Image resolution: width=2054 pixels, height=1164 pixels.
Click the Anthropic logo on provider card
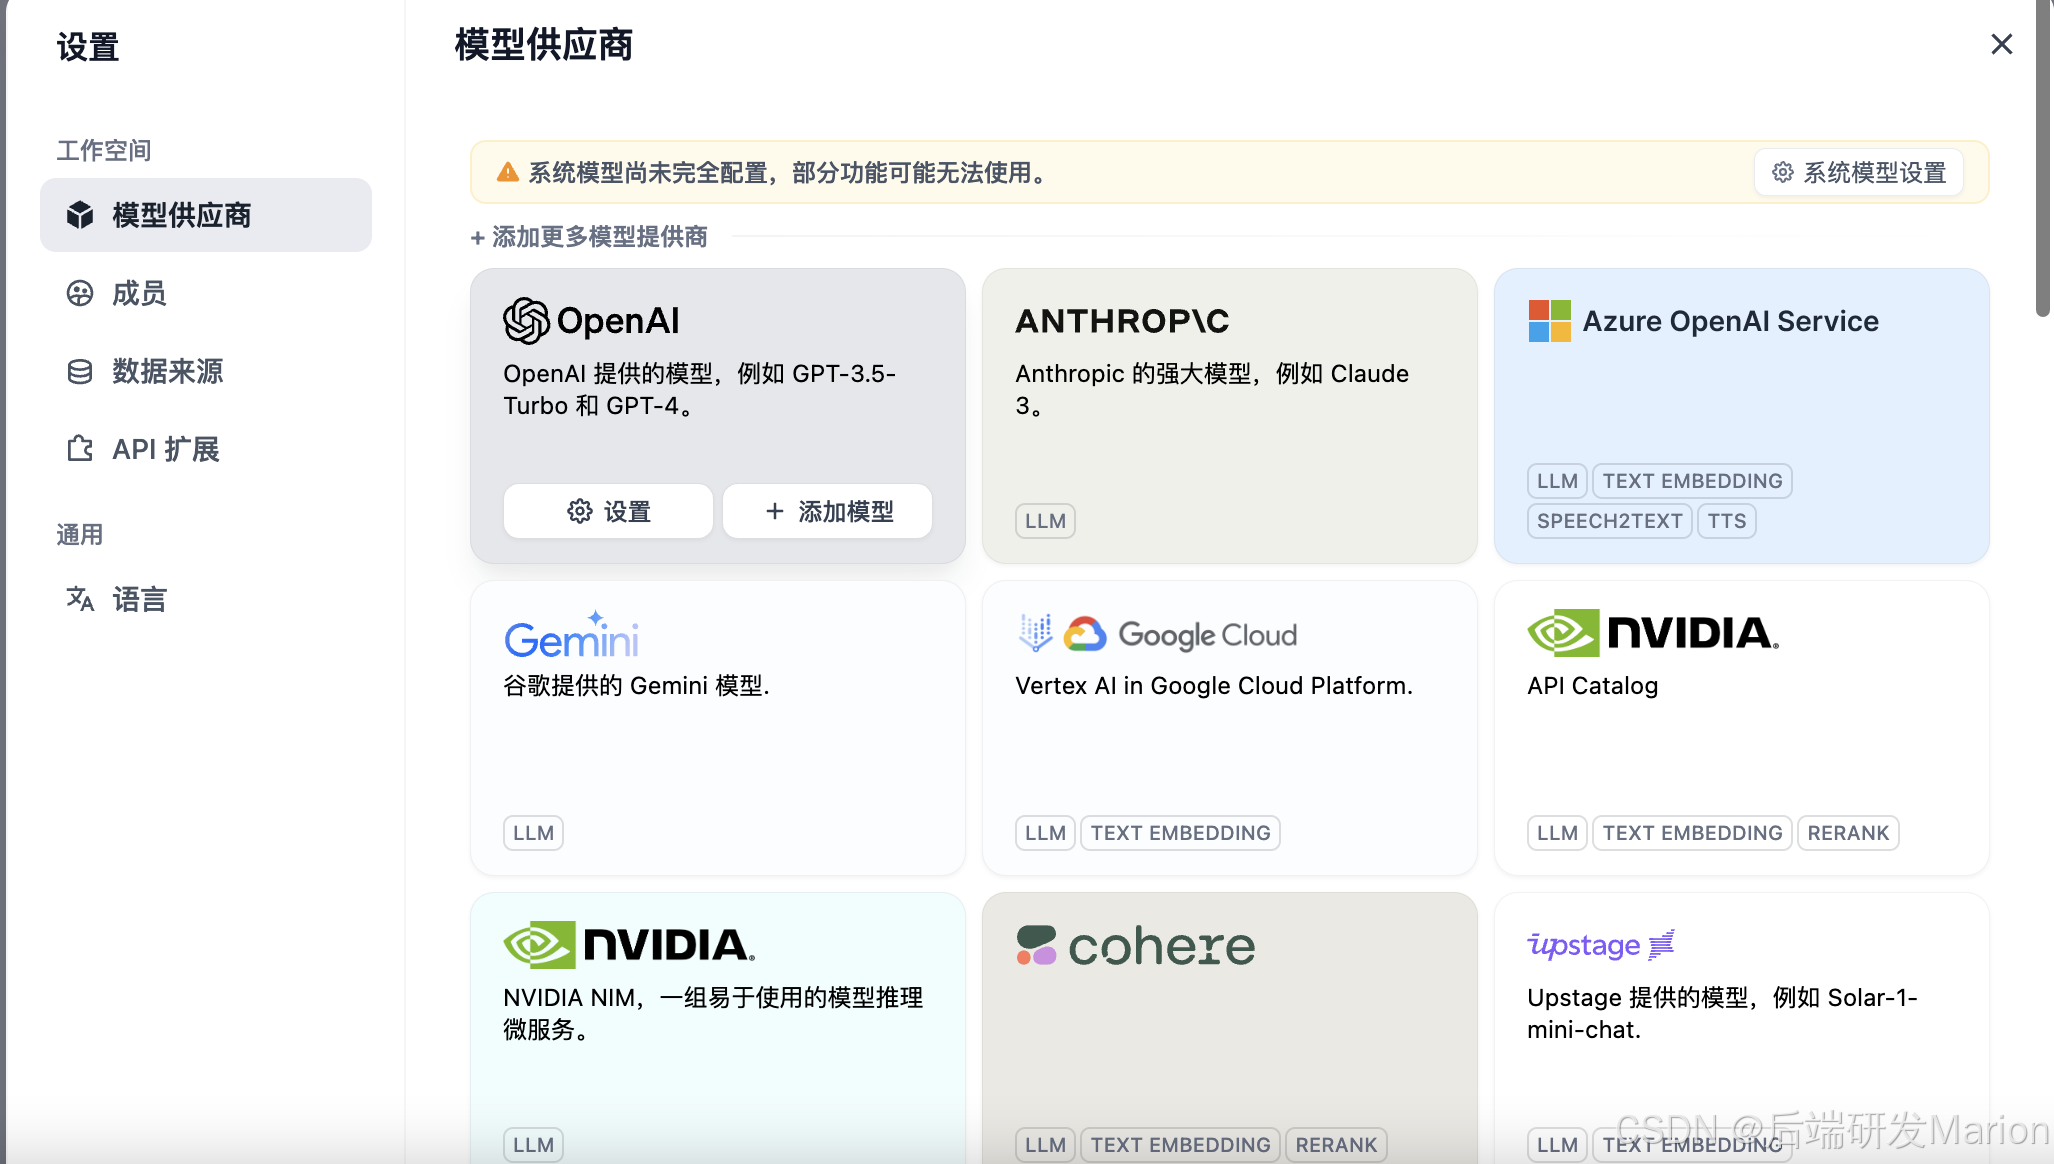click(x=1122, y=321)
